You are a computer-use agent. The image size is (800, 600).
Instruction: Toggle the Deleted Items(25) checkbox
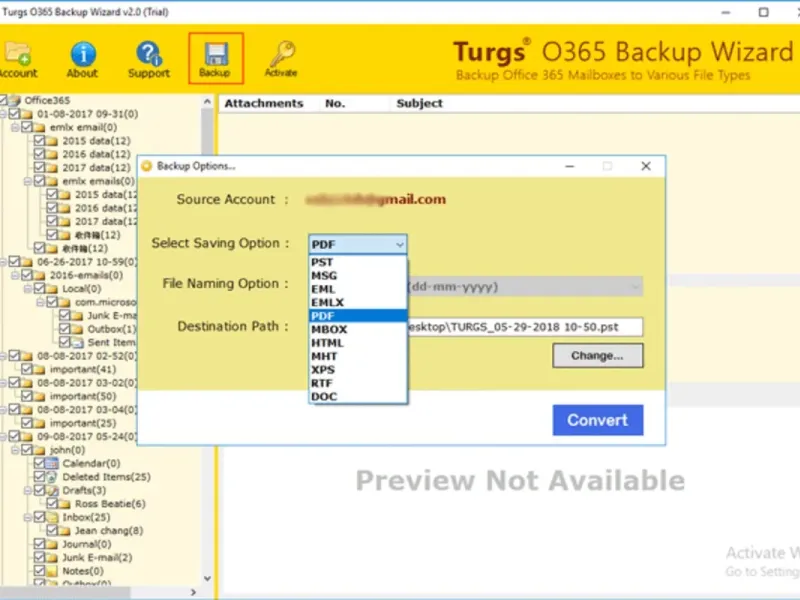tap(39, 477)
